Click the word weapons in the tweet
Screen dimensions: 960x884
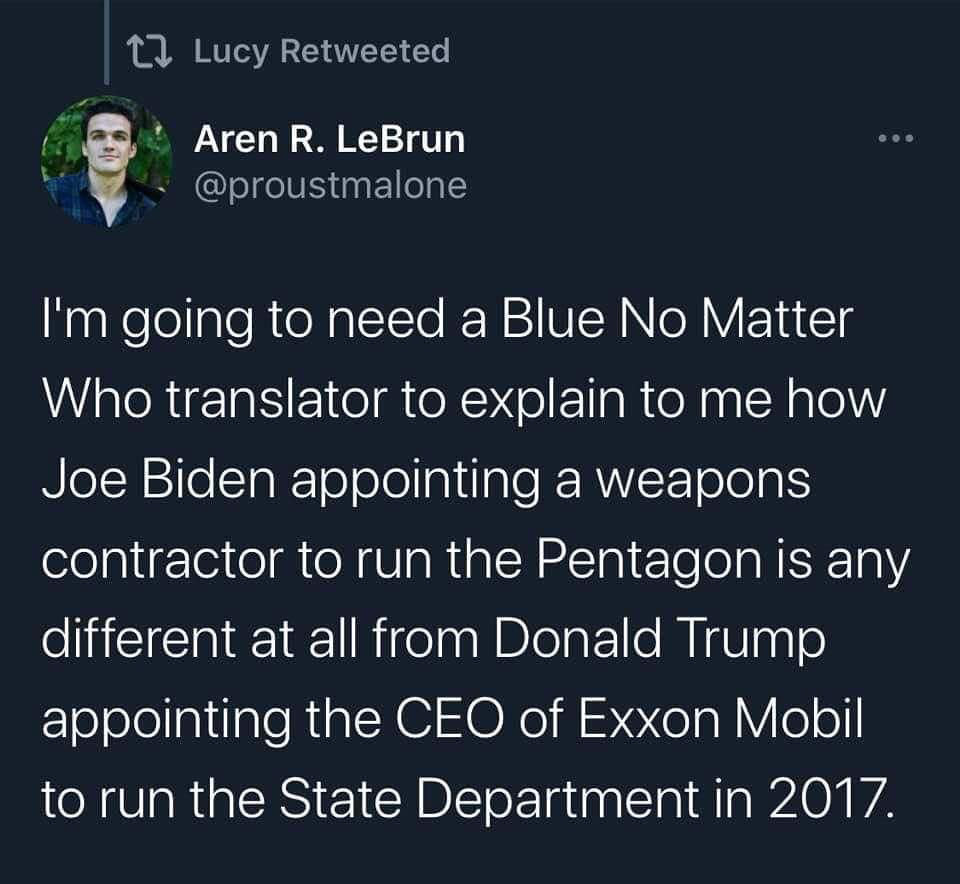703,481
